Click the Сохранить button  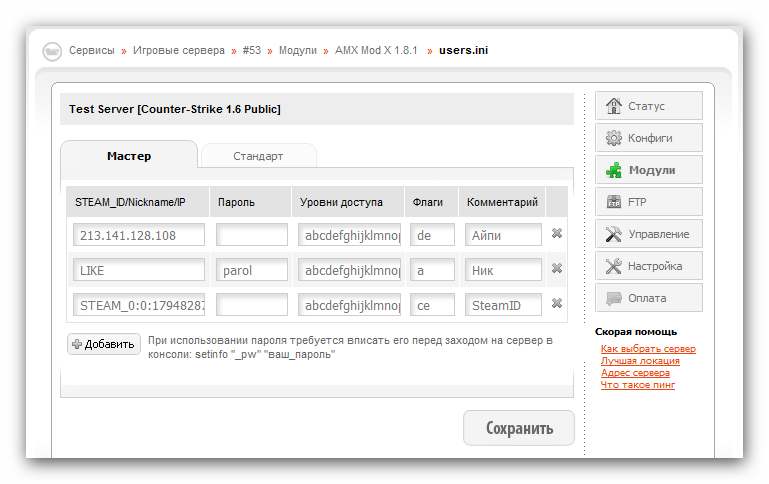(x=518, y=428)
